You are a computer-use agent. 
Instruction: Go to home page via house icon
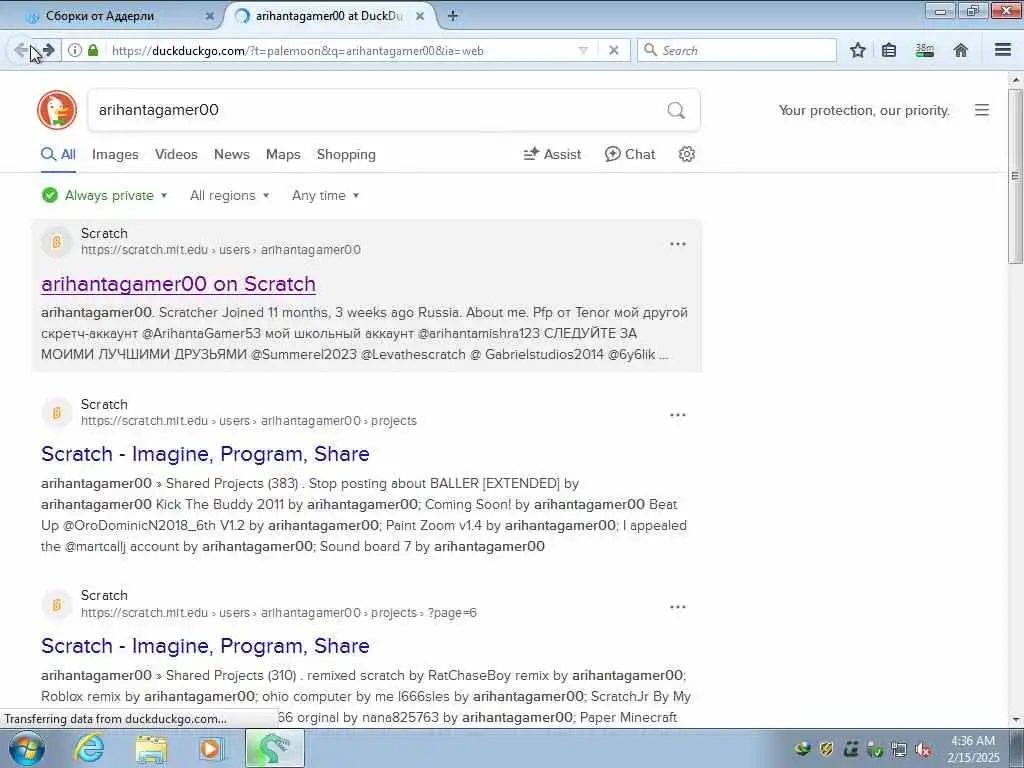tap(961, 50)
